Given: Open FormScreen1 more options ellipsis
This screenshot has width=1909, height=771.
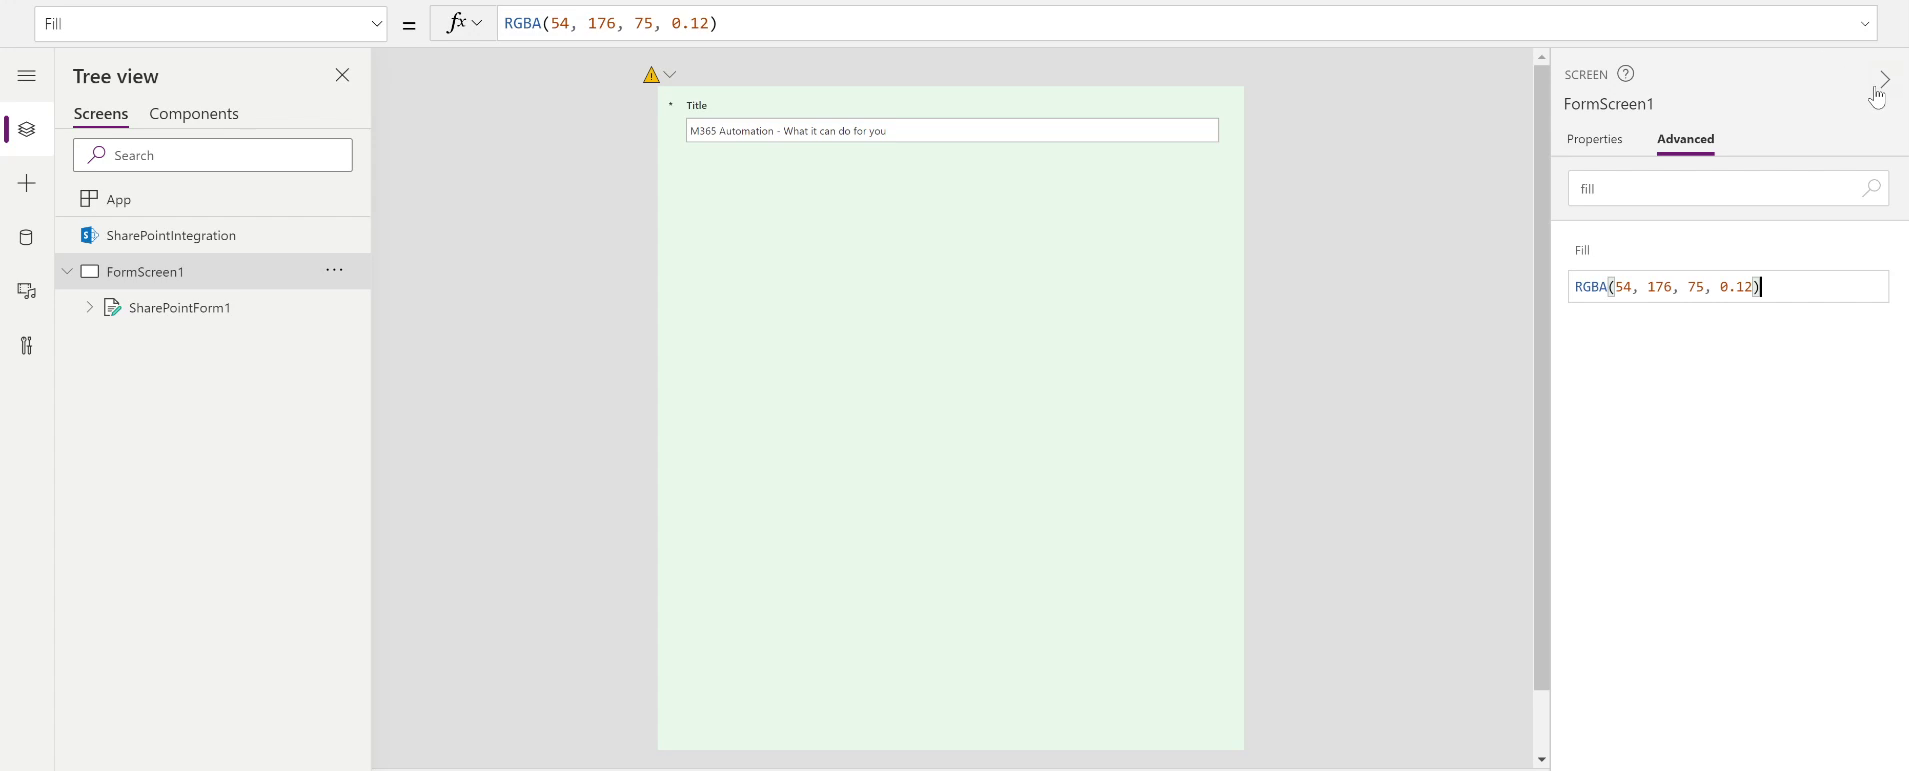Looking at the screenshot, I should [334, 270].
